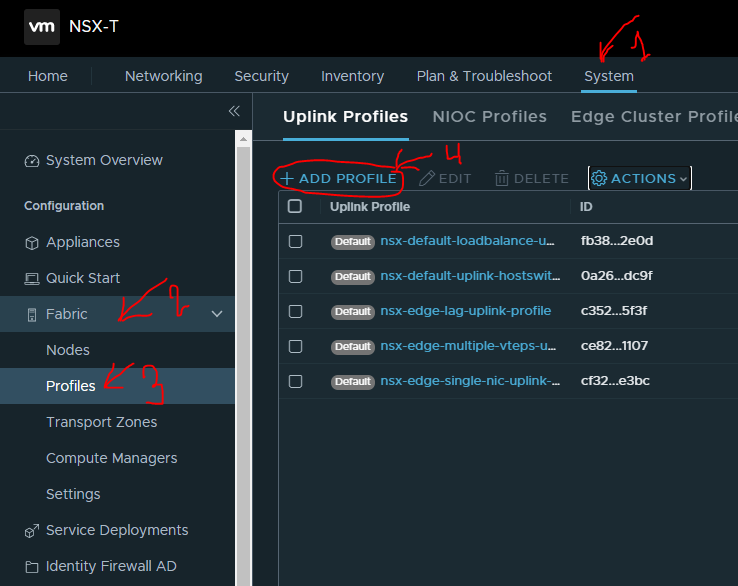Click the pencil icon beside Edit
Viewport: 738px width, 586px height.
click(x=426, y=178)
